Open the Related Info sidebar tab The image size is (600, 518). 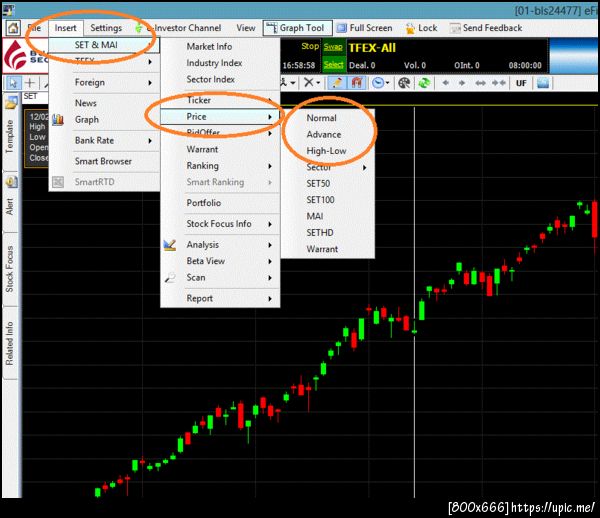point(10,344)
